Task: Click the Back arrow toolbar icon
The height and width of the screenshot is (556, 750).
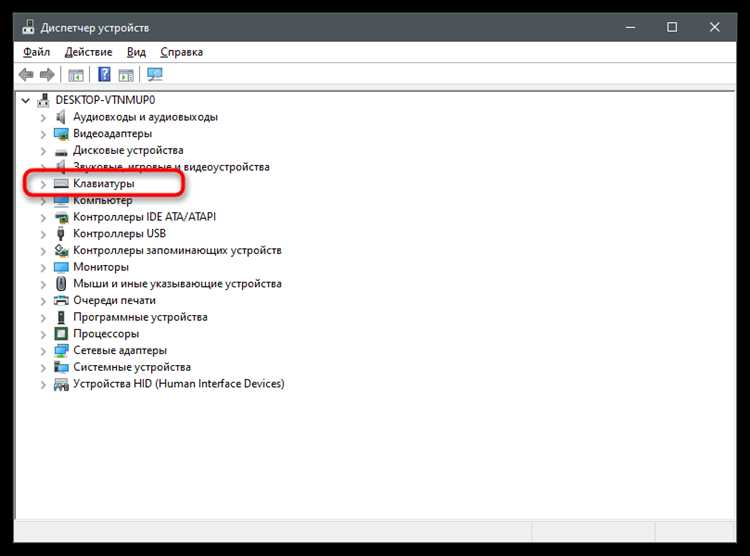Action: (26, 75)
